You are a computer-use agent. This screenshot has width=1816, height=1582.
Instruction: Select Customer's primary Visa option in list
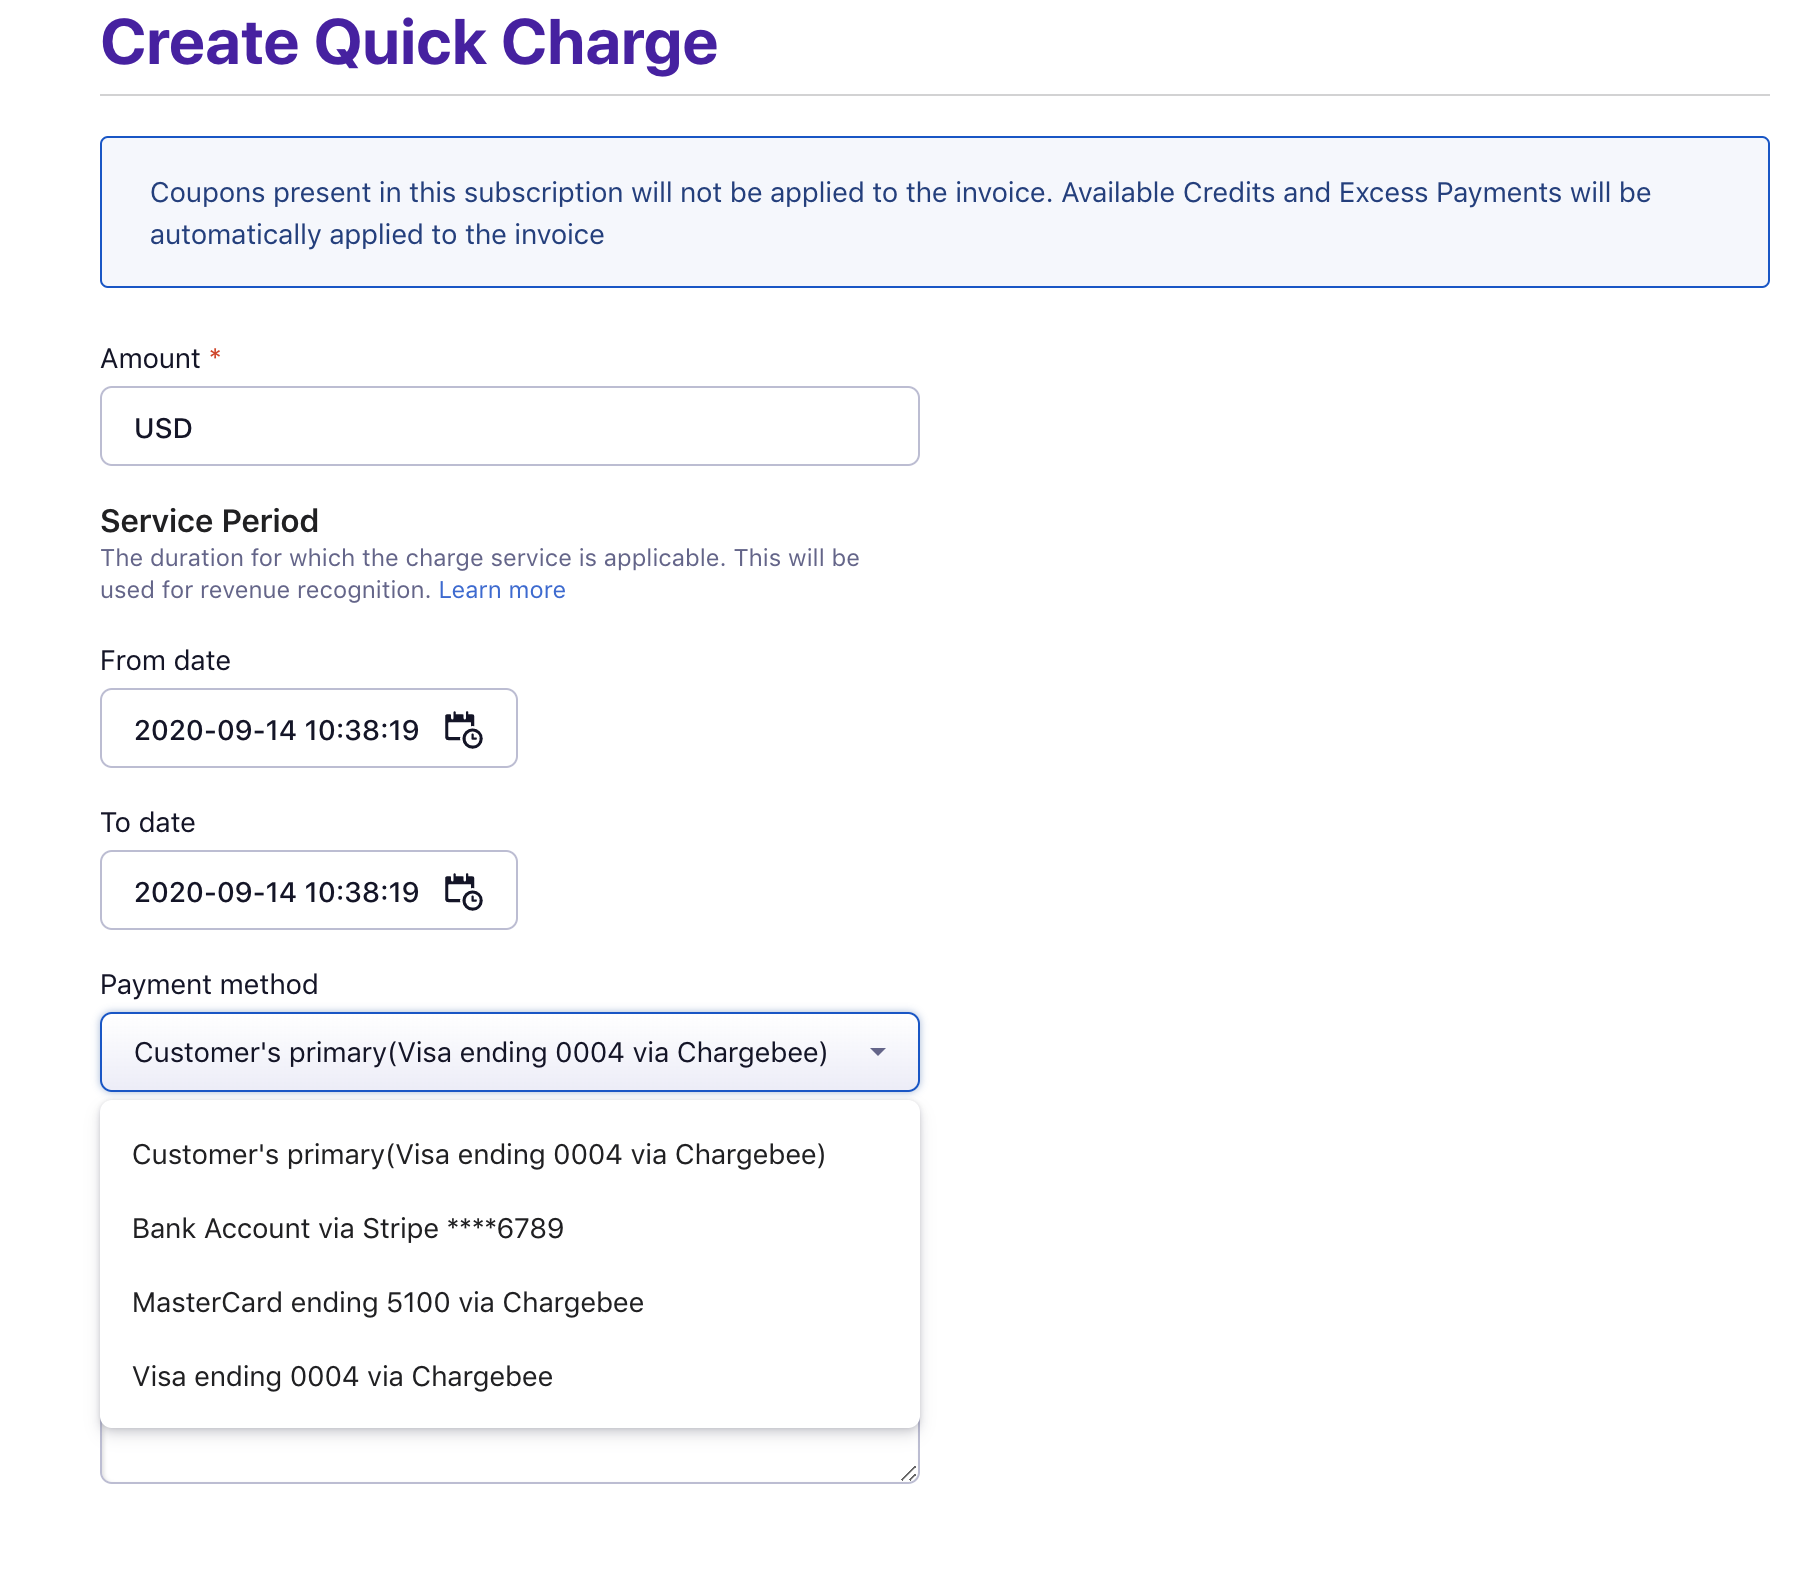point(509,1154)
